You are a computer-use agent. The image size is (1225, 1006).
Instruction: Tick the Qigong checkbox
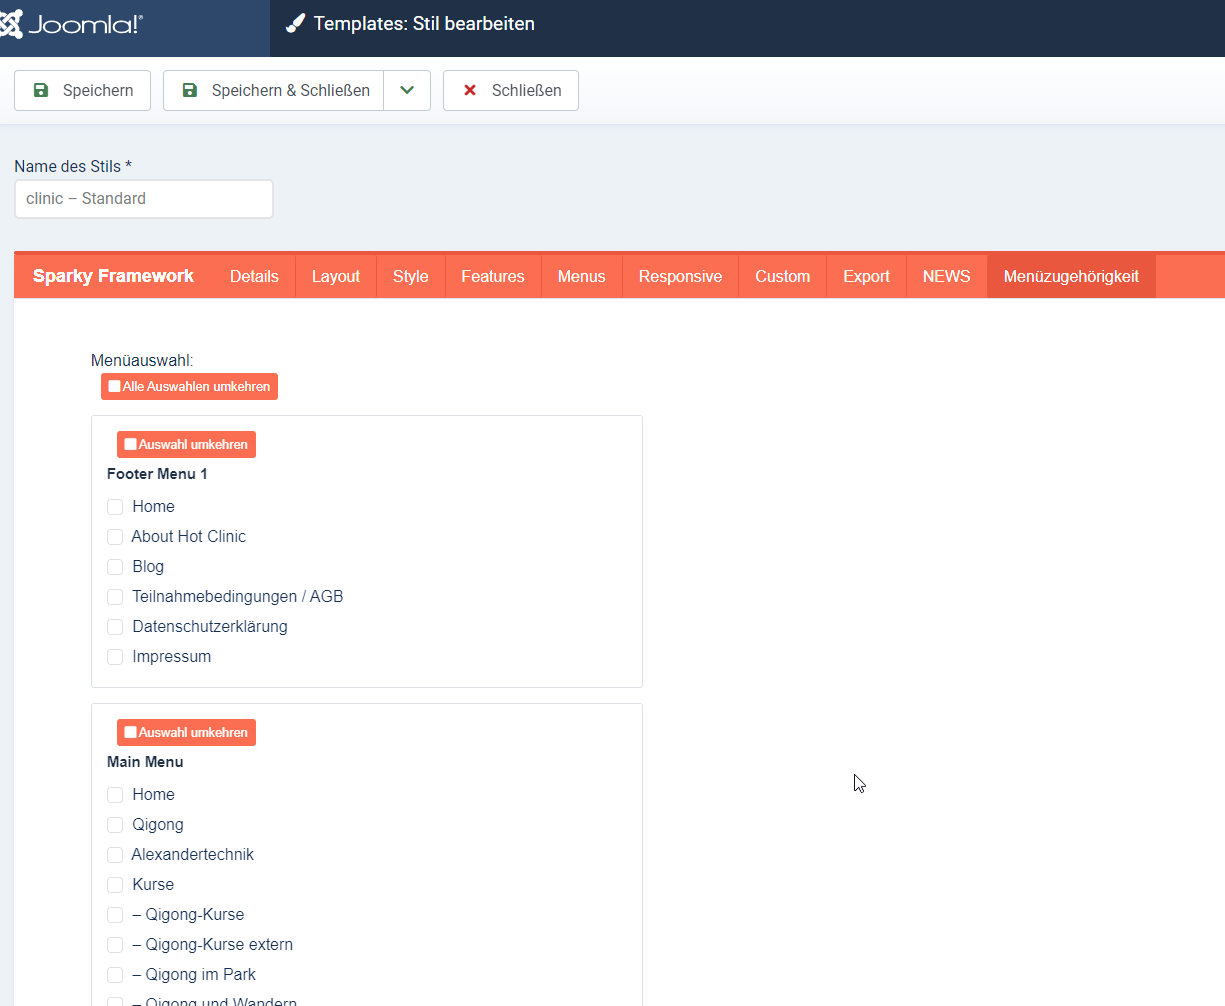115,825
